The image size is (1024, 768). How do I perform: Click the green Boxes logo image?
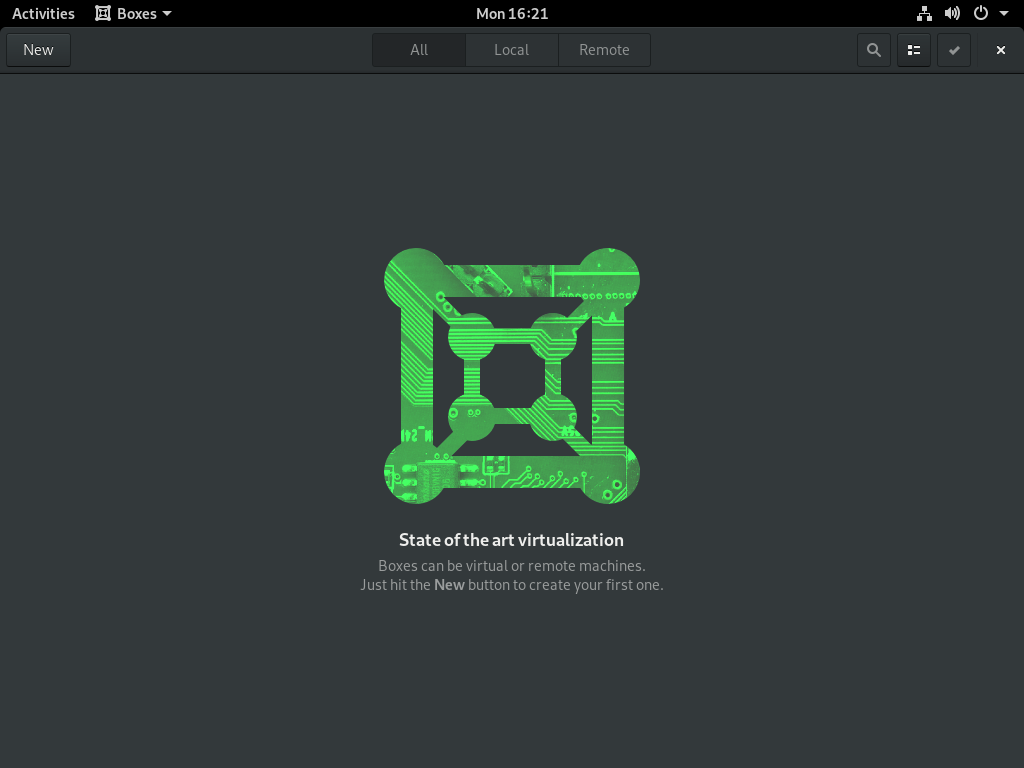[x=512, y=376]
